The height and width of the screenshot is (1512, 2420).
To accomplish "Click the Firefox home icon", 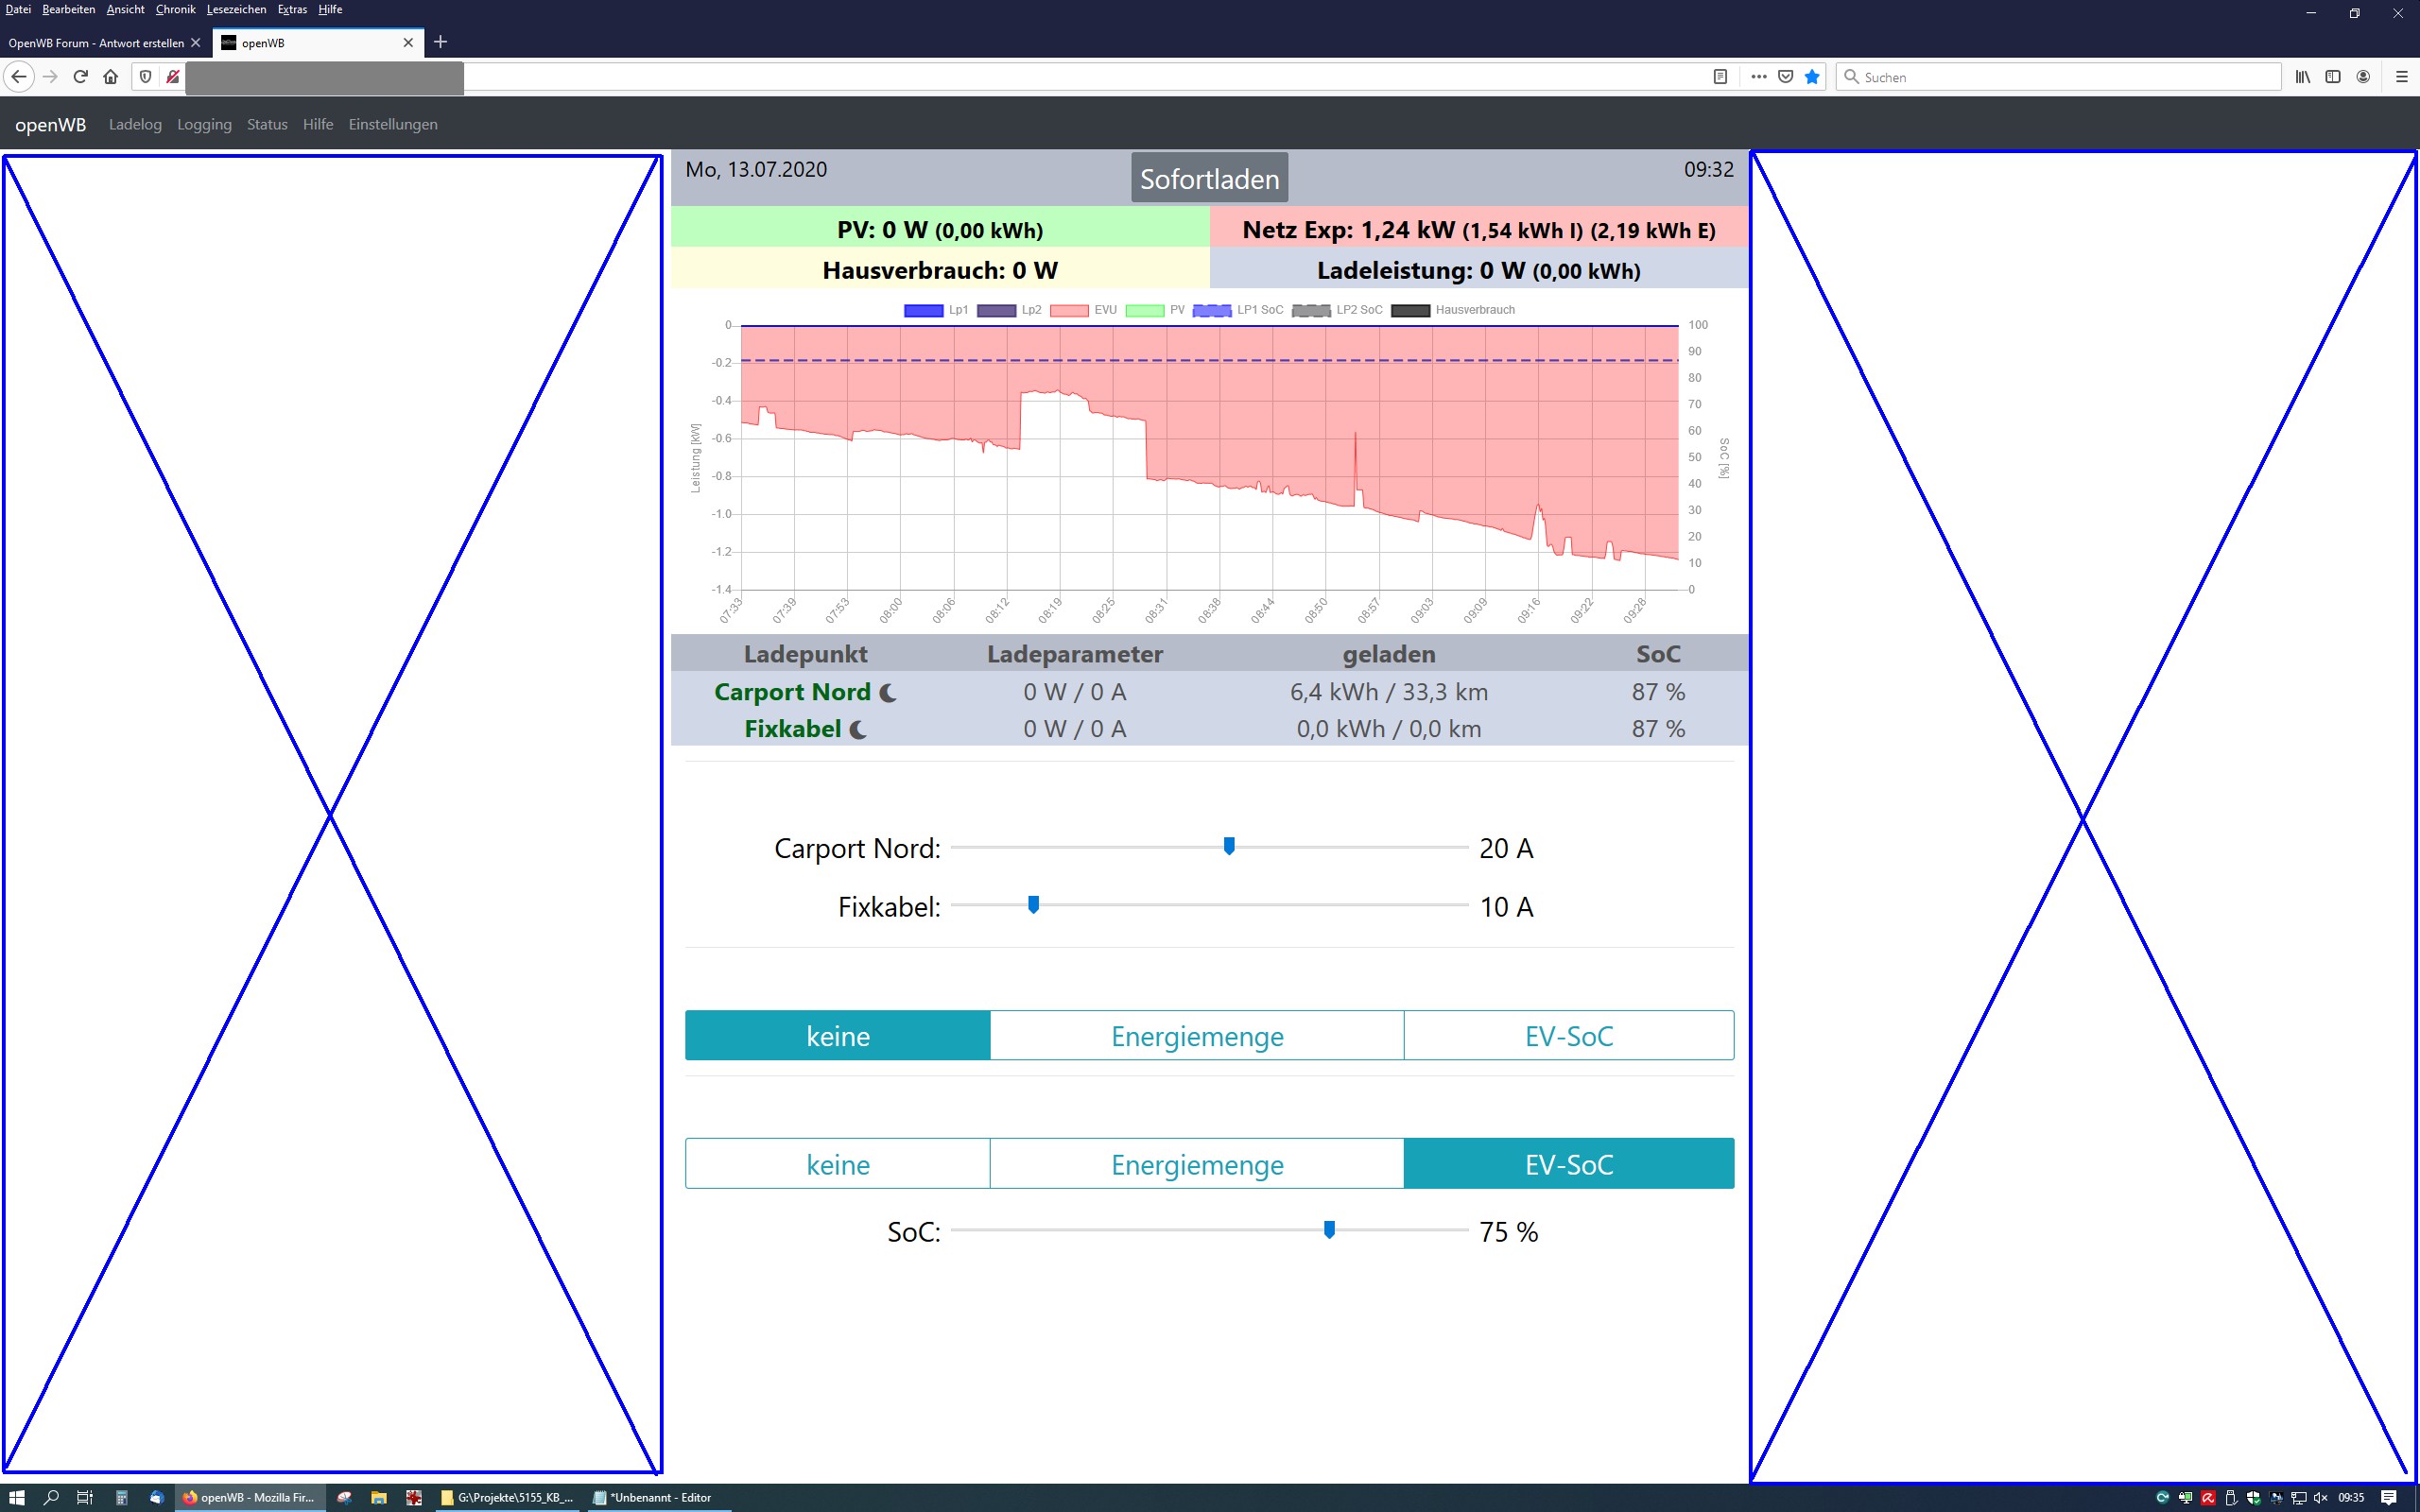I will 111,76.
